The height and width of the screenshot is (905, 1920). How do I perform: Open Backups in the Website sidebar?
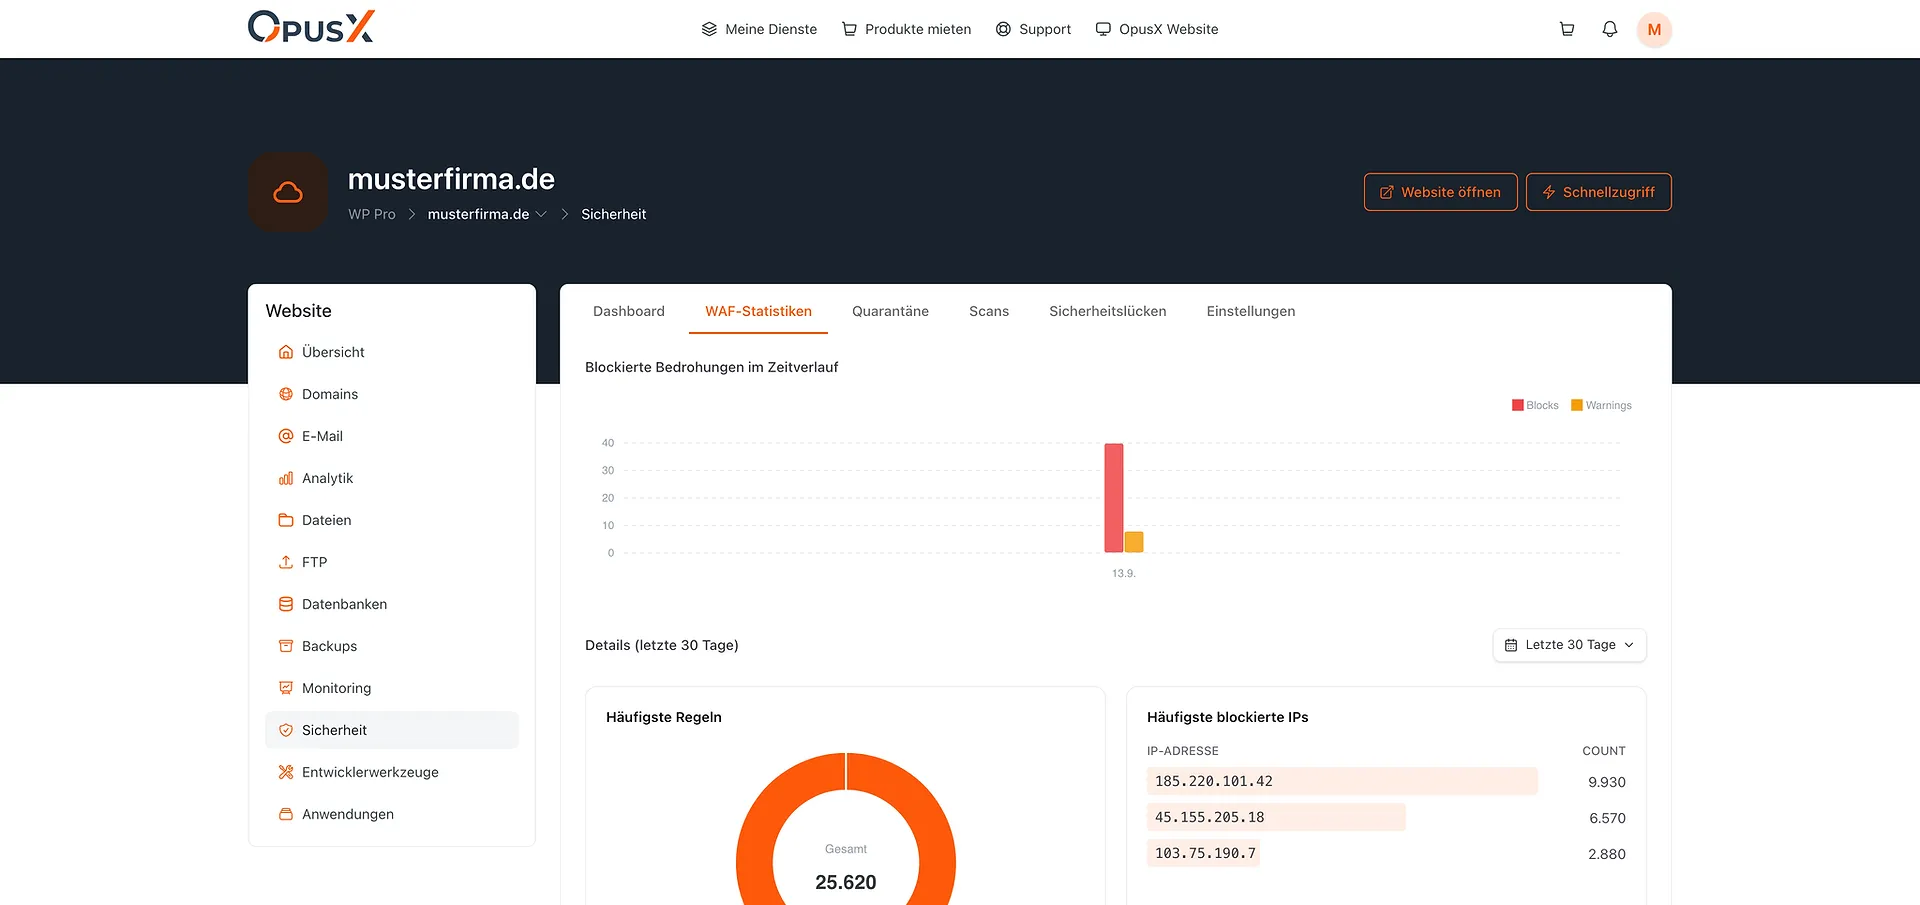(x=392, y=646)
